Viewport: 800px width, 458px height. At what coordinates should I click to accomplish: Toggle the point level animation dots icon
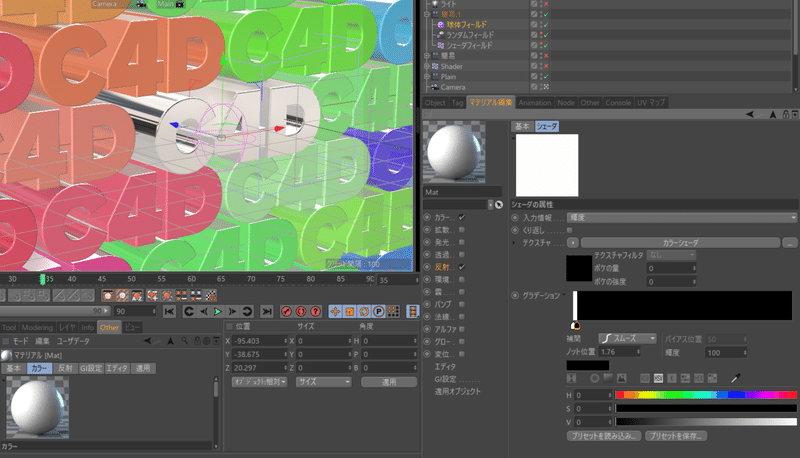393,311
